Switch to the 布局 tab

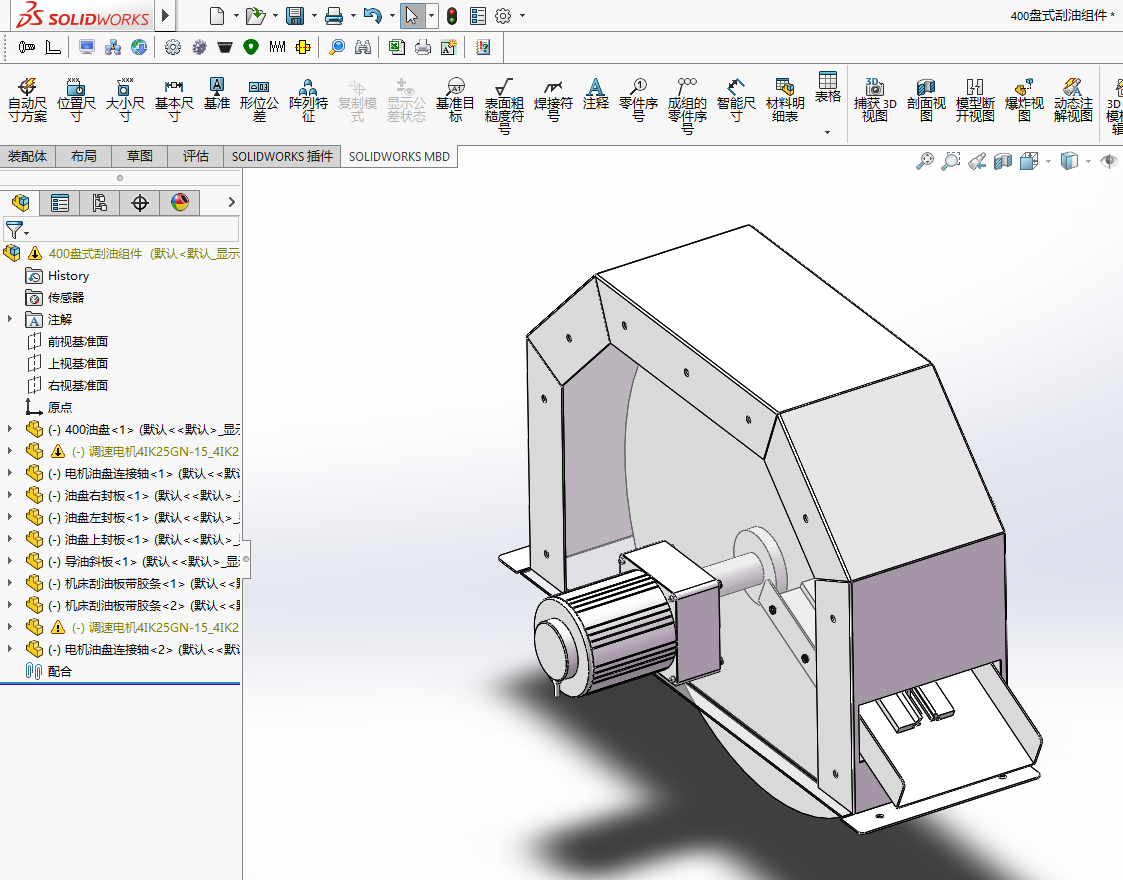point(84,156)
